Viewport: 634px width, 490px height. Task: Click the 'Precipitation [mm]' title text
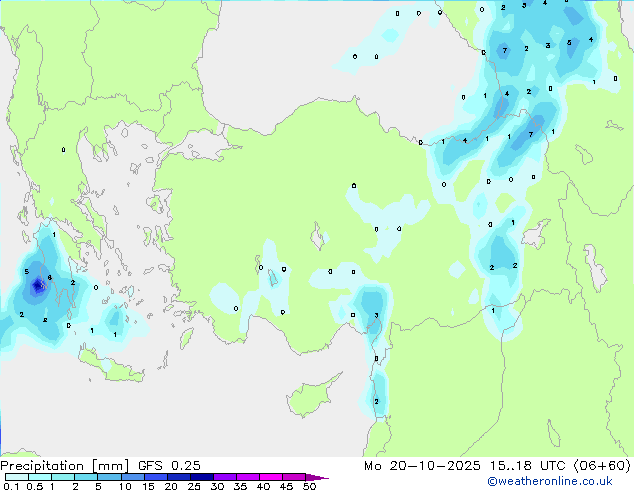click(x=65, y=466)
